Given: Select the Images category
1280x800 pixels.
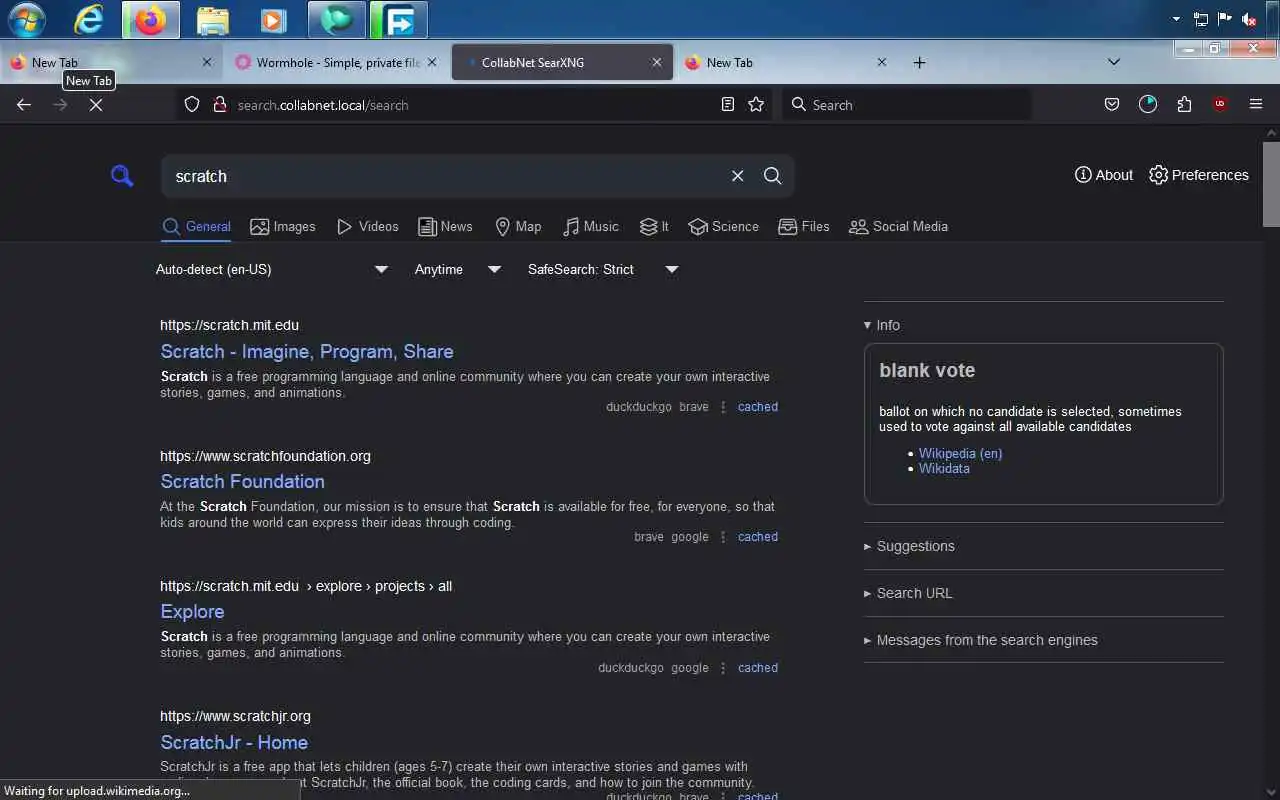Looking at the screenshot, I should [x=283, y=226].
